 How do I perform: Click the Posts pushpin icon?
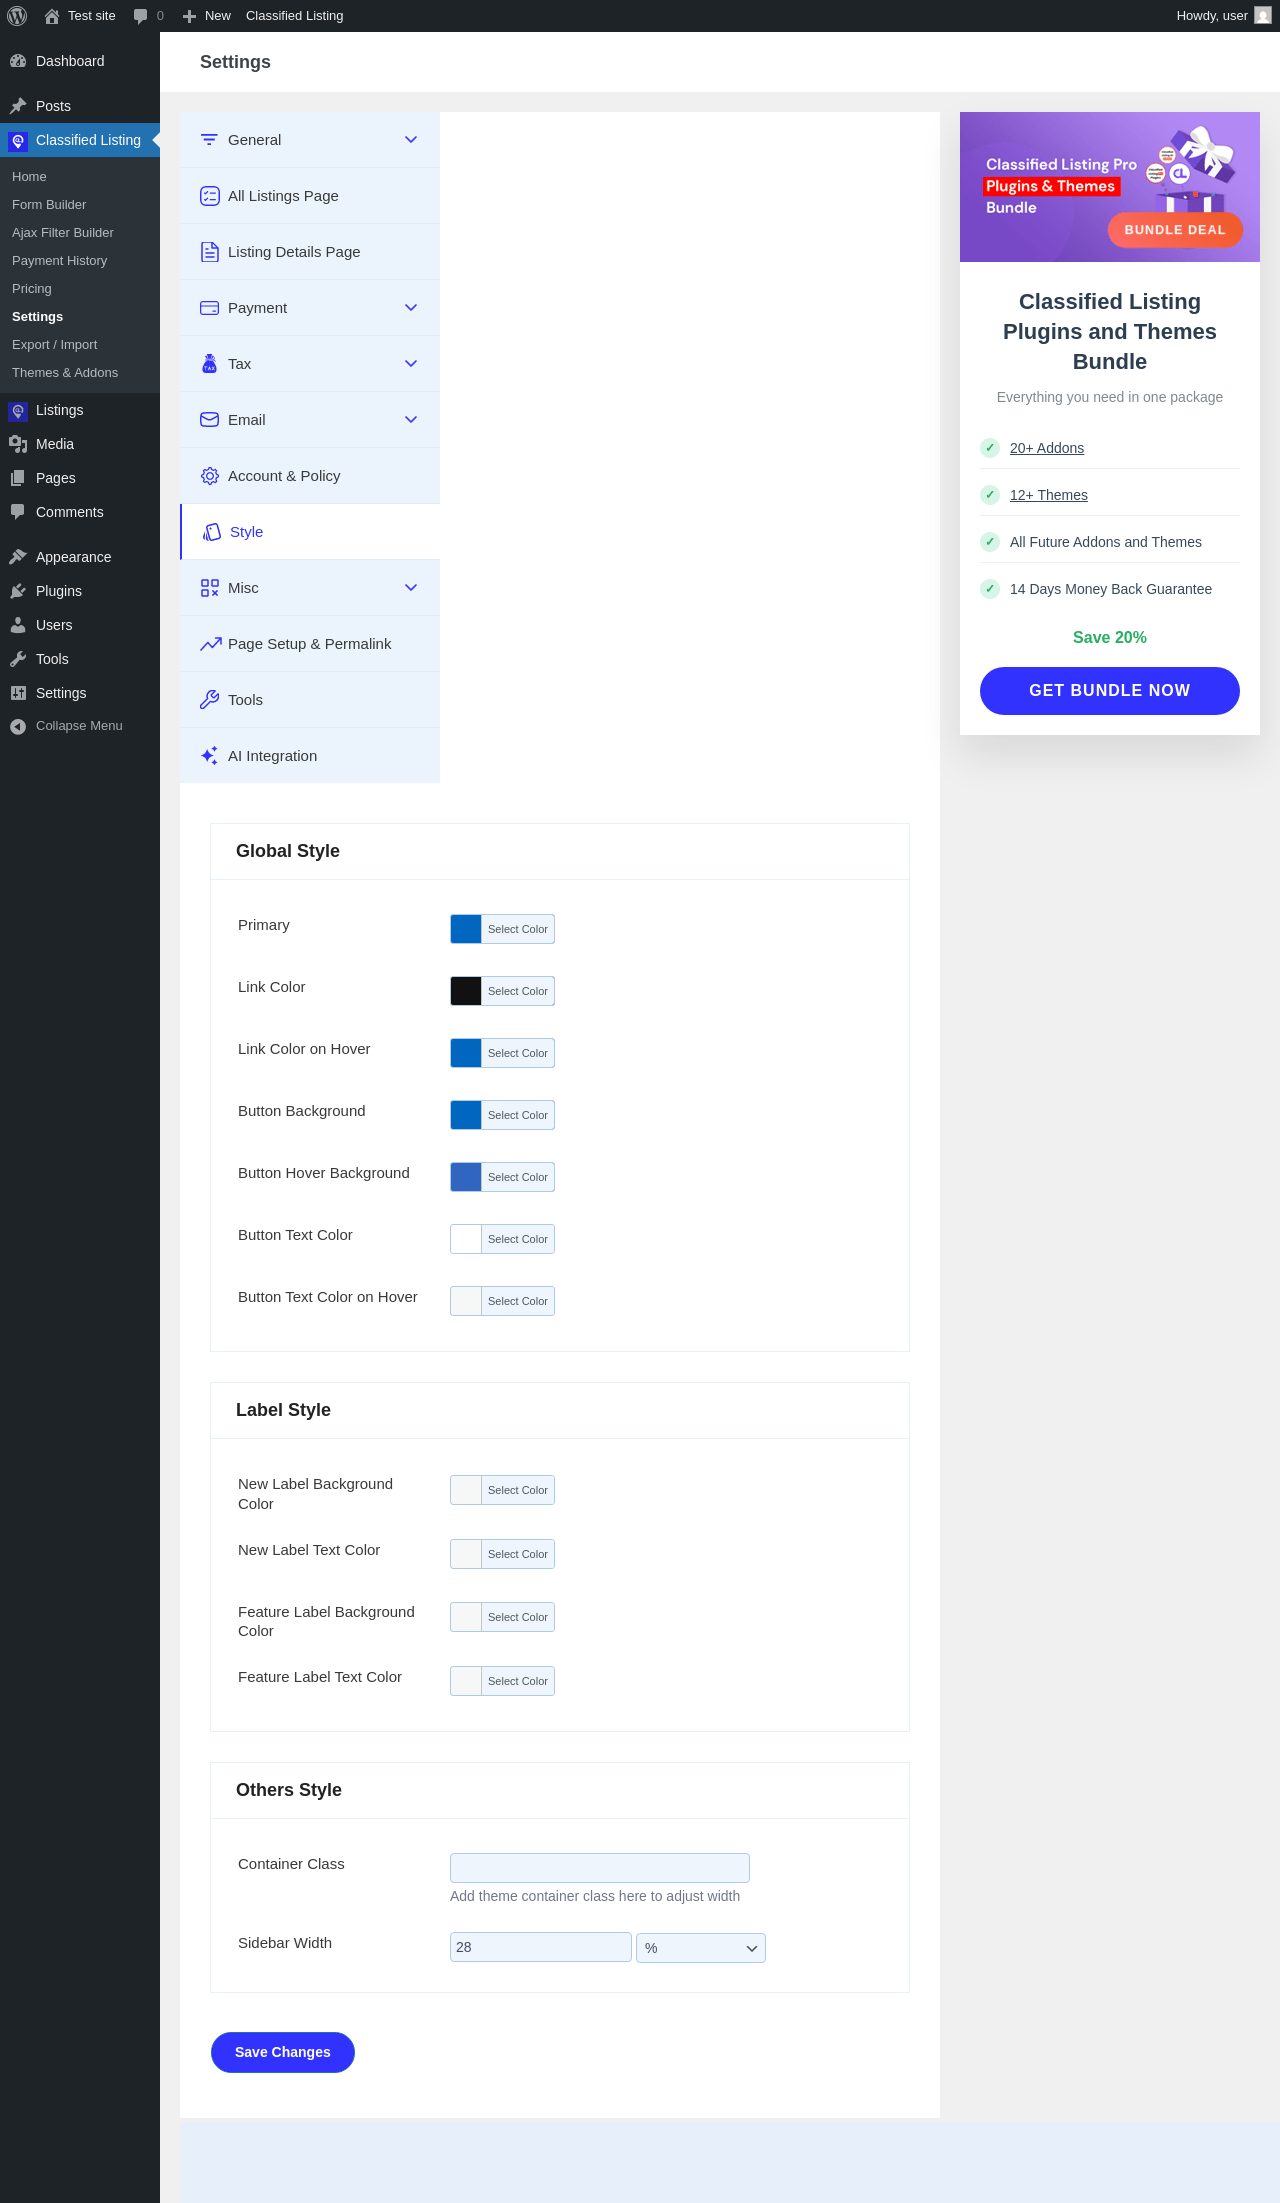click(x=18, y=106)
